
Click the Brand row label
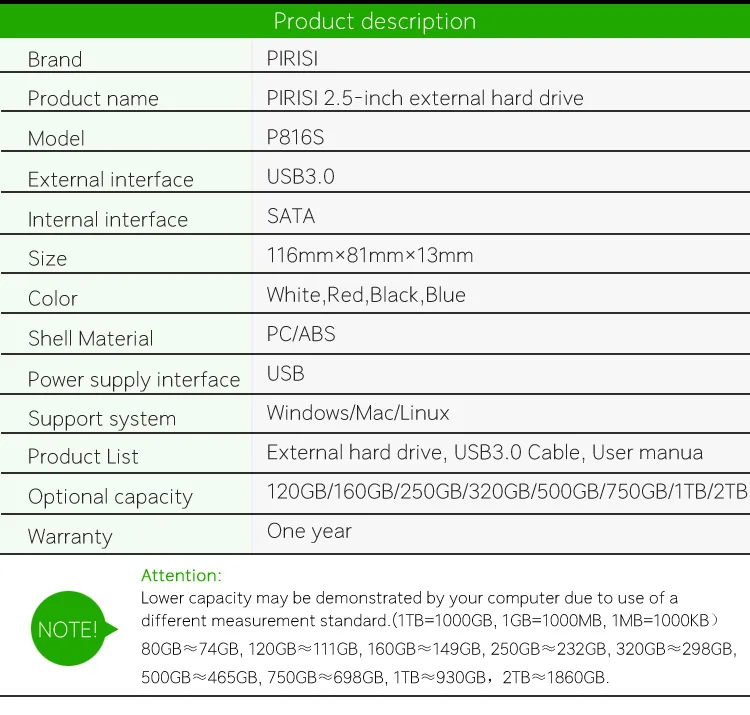(x=55, y=60)
